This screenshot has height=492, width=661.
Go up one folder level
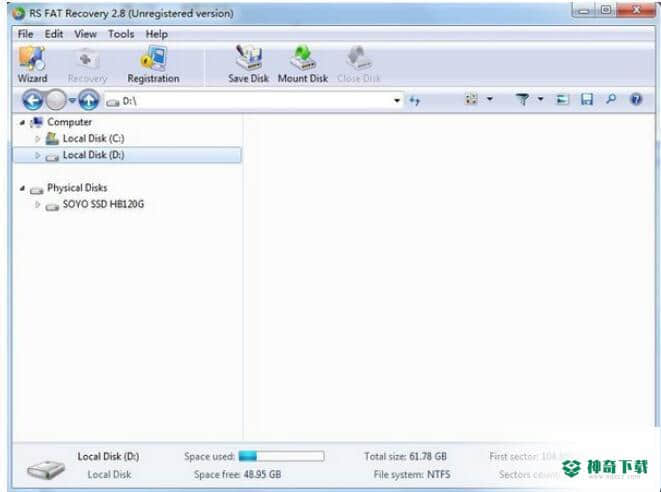(x=89, y=100)
